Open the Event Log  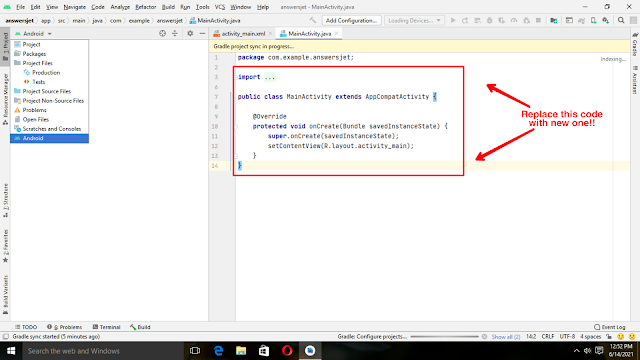click(610, 327)
